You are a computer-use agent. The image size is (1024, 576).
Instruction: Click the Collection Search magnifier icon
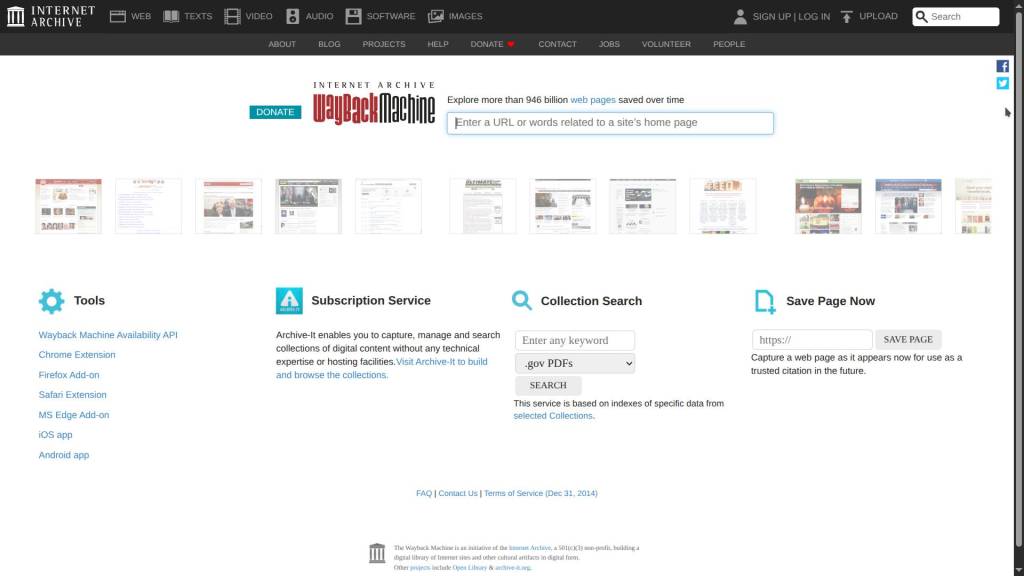(522, 300)
